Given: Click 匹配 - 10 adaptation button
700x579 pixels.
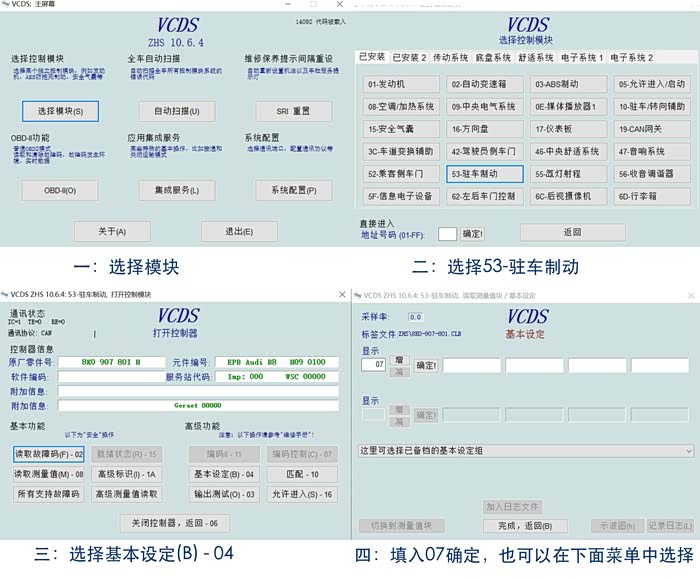Looking at the screenshot, I should [x=301, y=474].
